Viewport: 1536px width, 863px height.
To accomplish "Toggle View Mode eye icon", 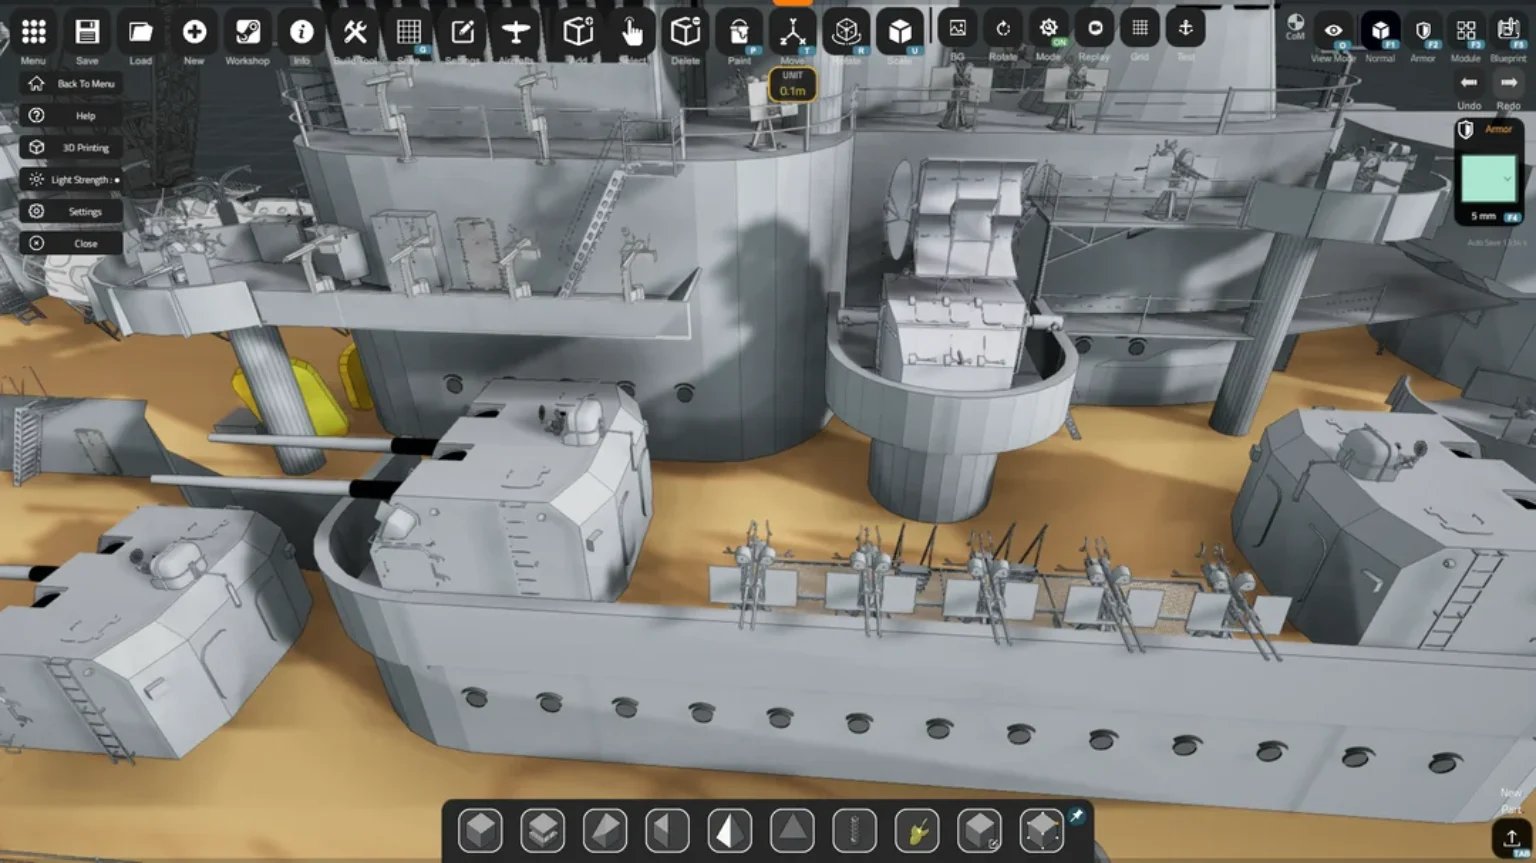I will point(1333,31).
